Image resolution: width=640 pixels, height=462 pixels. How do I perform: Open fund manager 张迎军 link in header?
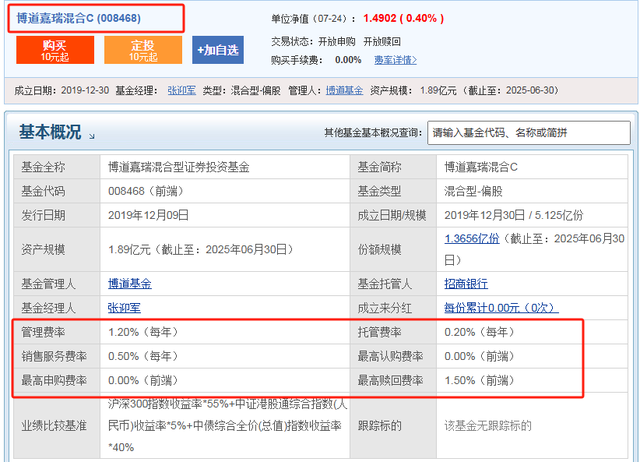(x=182, y=90)
